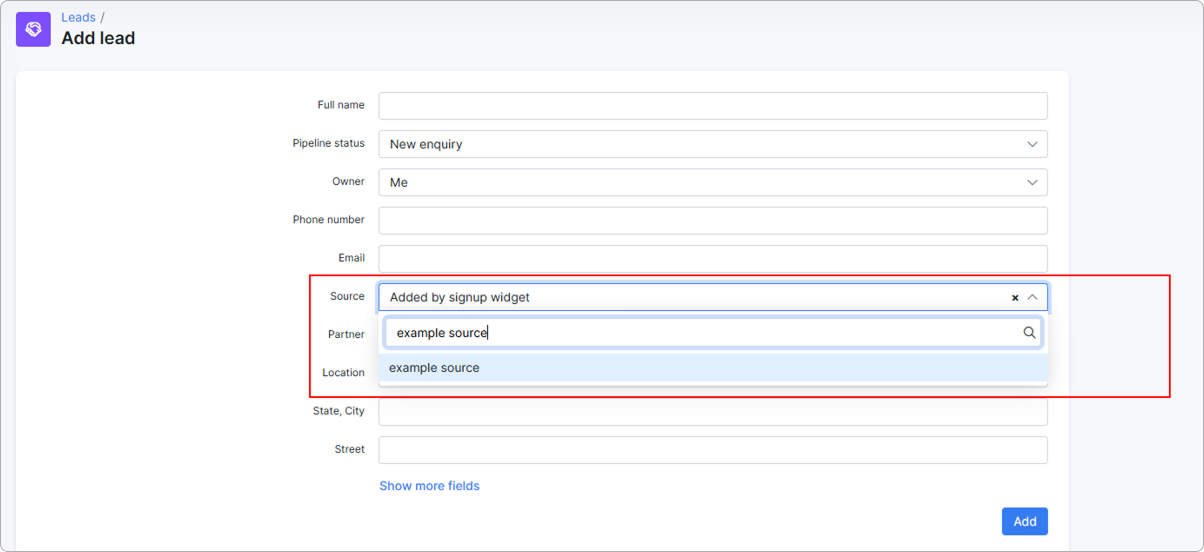Click the purple Leads module icon
The height and width of the screenshot is (552, 1204).
[33, 29]
